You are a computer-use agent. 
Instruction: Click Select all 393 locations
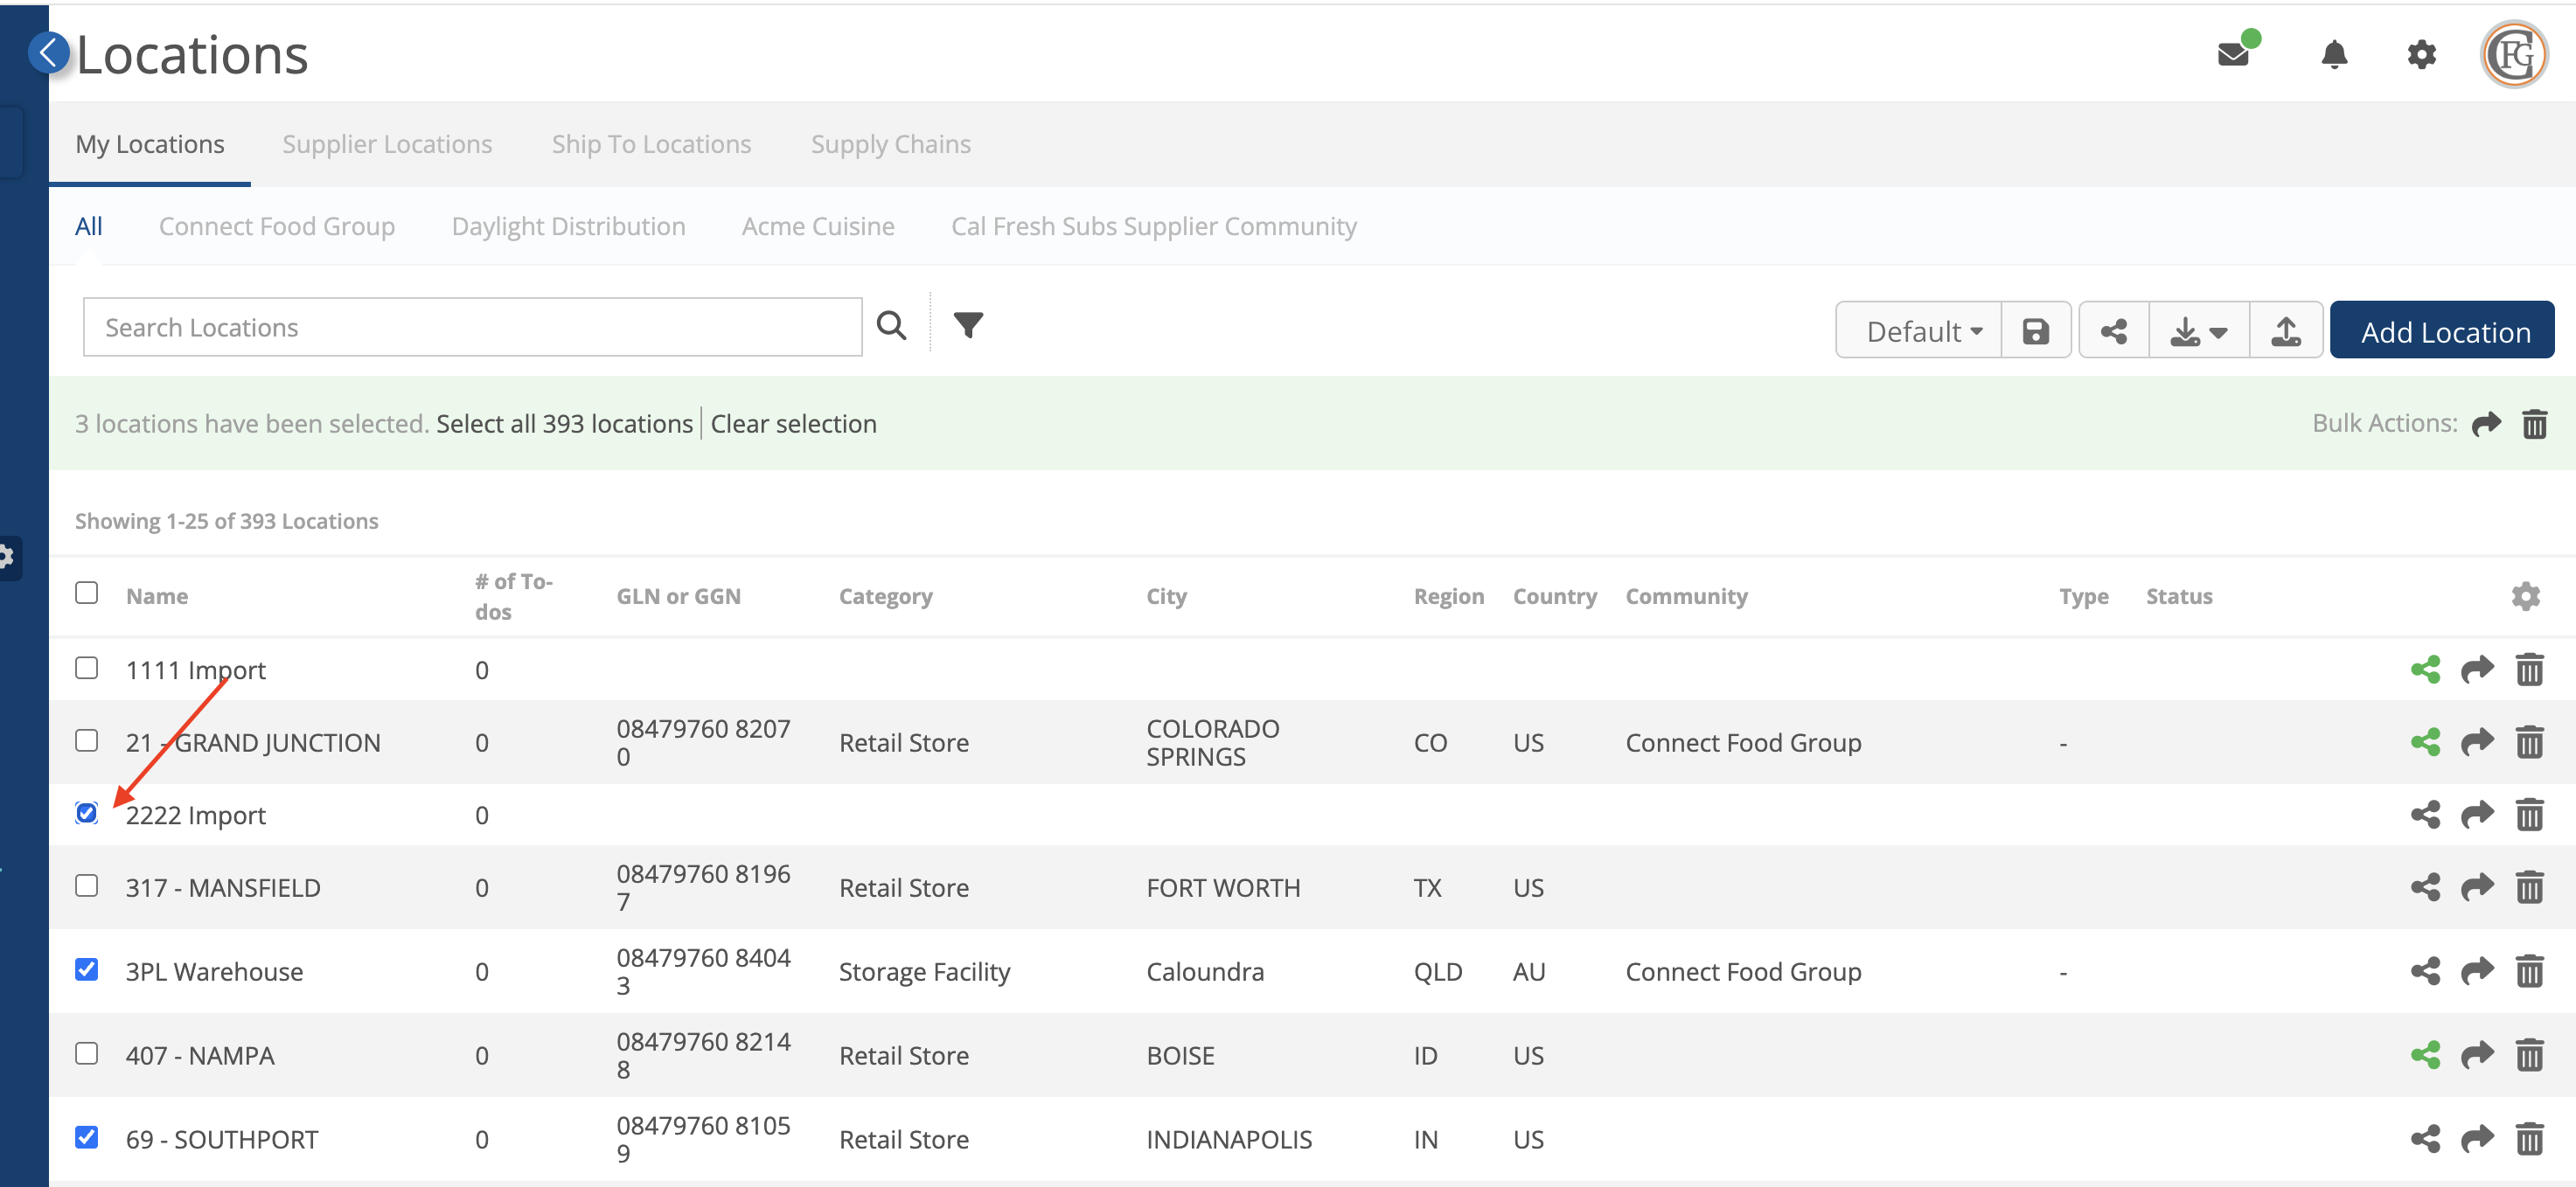[564, 424]
